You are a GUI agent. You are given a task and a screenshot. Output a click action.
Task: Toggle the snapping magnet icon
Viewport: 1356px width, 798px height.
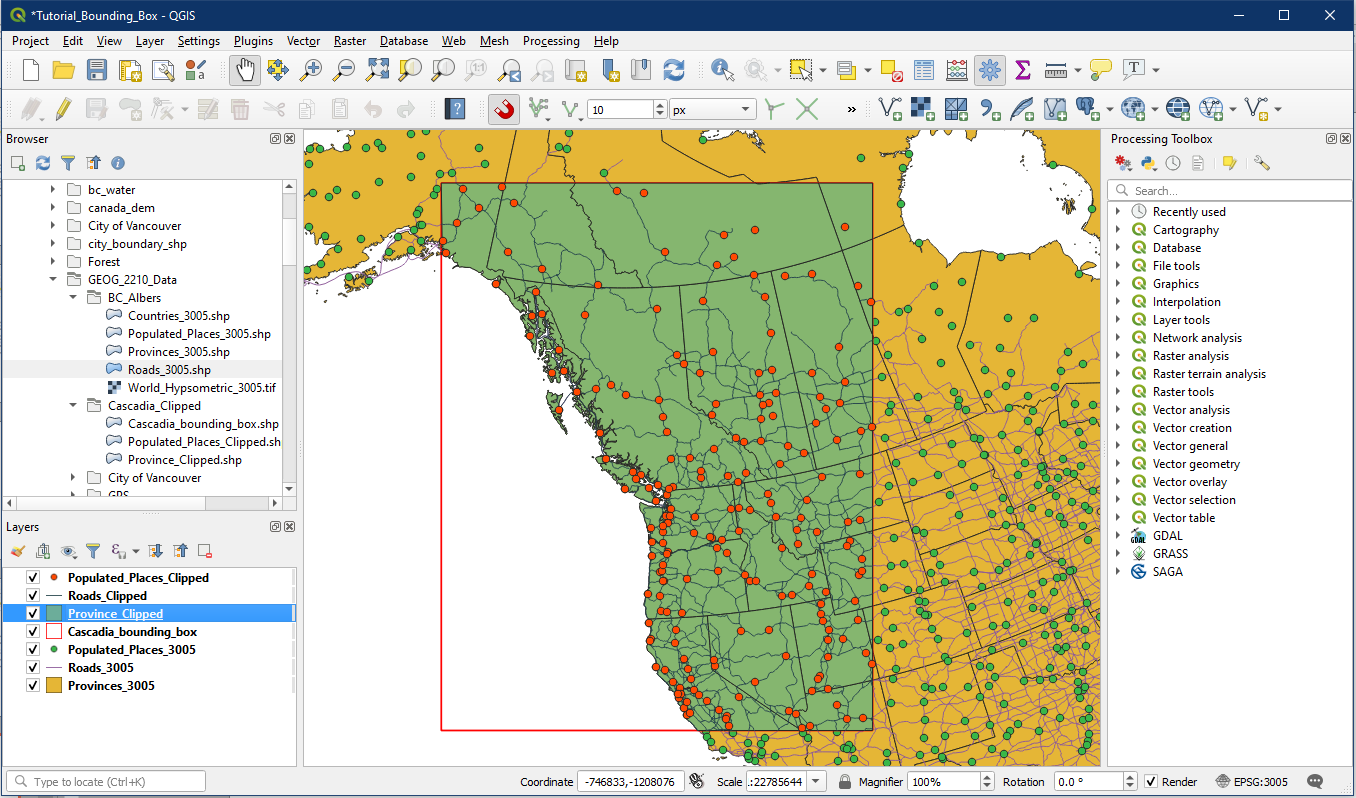504,109
